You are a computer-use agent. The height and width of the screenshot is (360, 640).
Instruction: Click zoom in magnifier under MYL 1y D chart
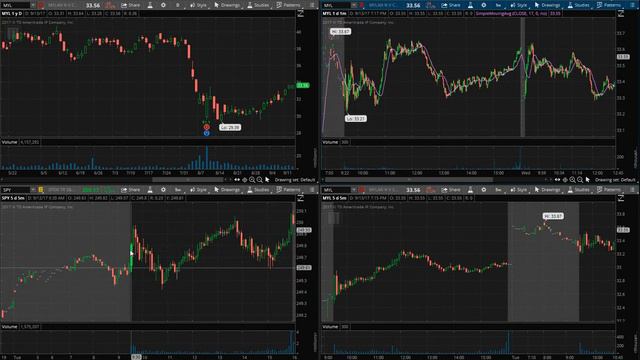[x=252, y=180]
